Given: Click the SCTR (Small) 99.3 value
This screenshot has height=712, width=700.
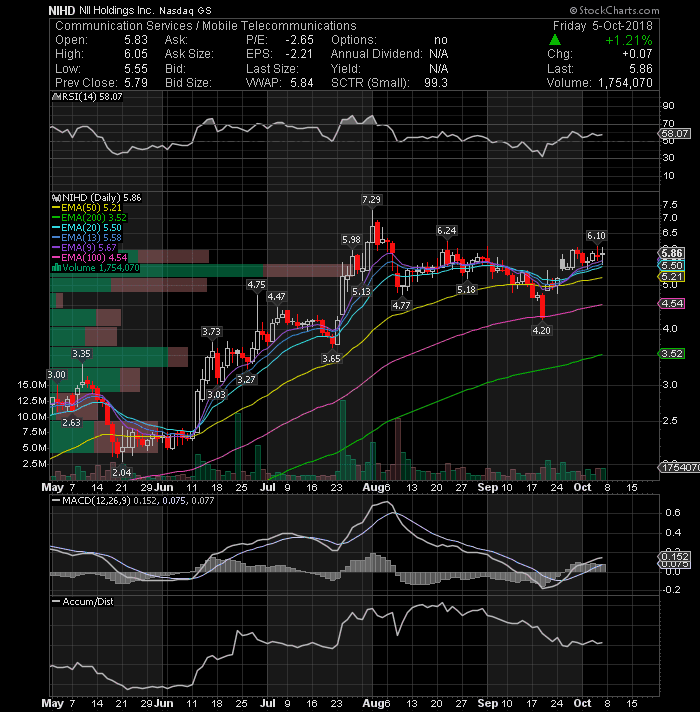Looking at the screenshot, I should point(436,83).
